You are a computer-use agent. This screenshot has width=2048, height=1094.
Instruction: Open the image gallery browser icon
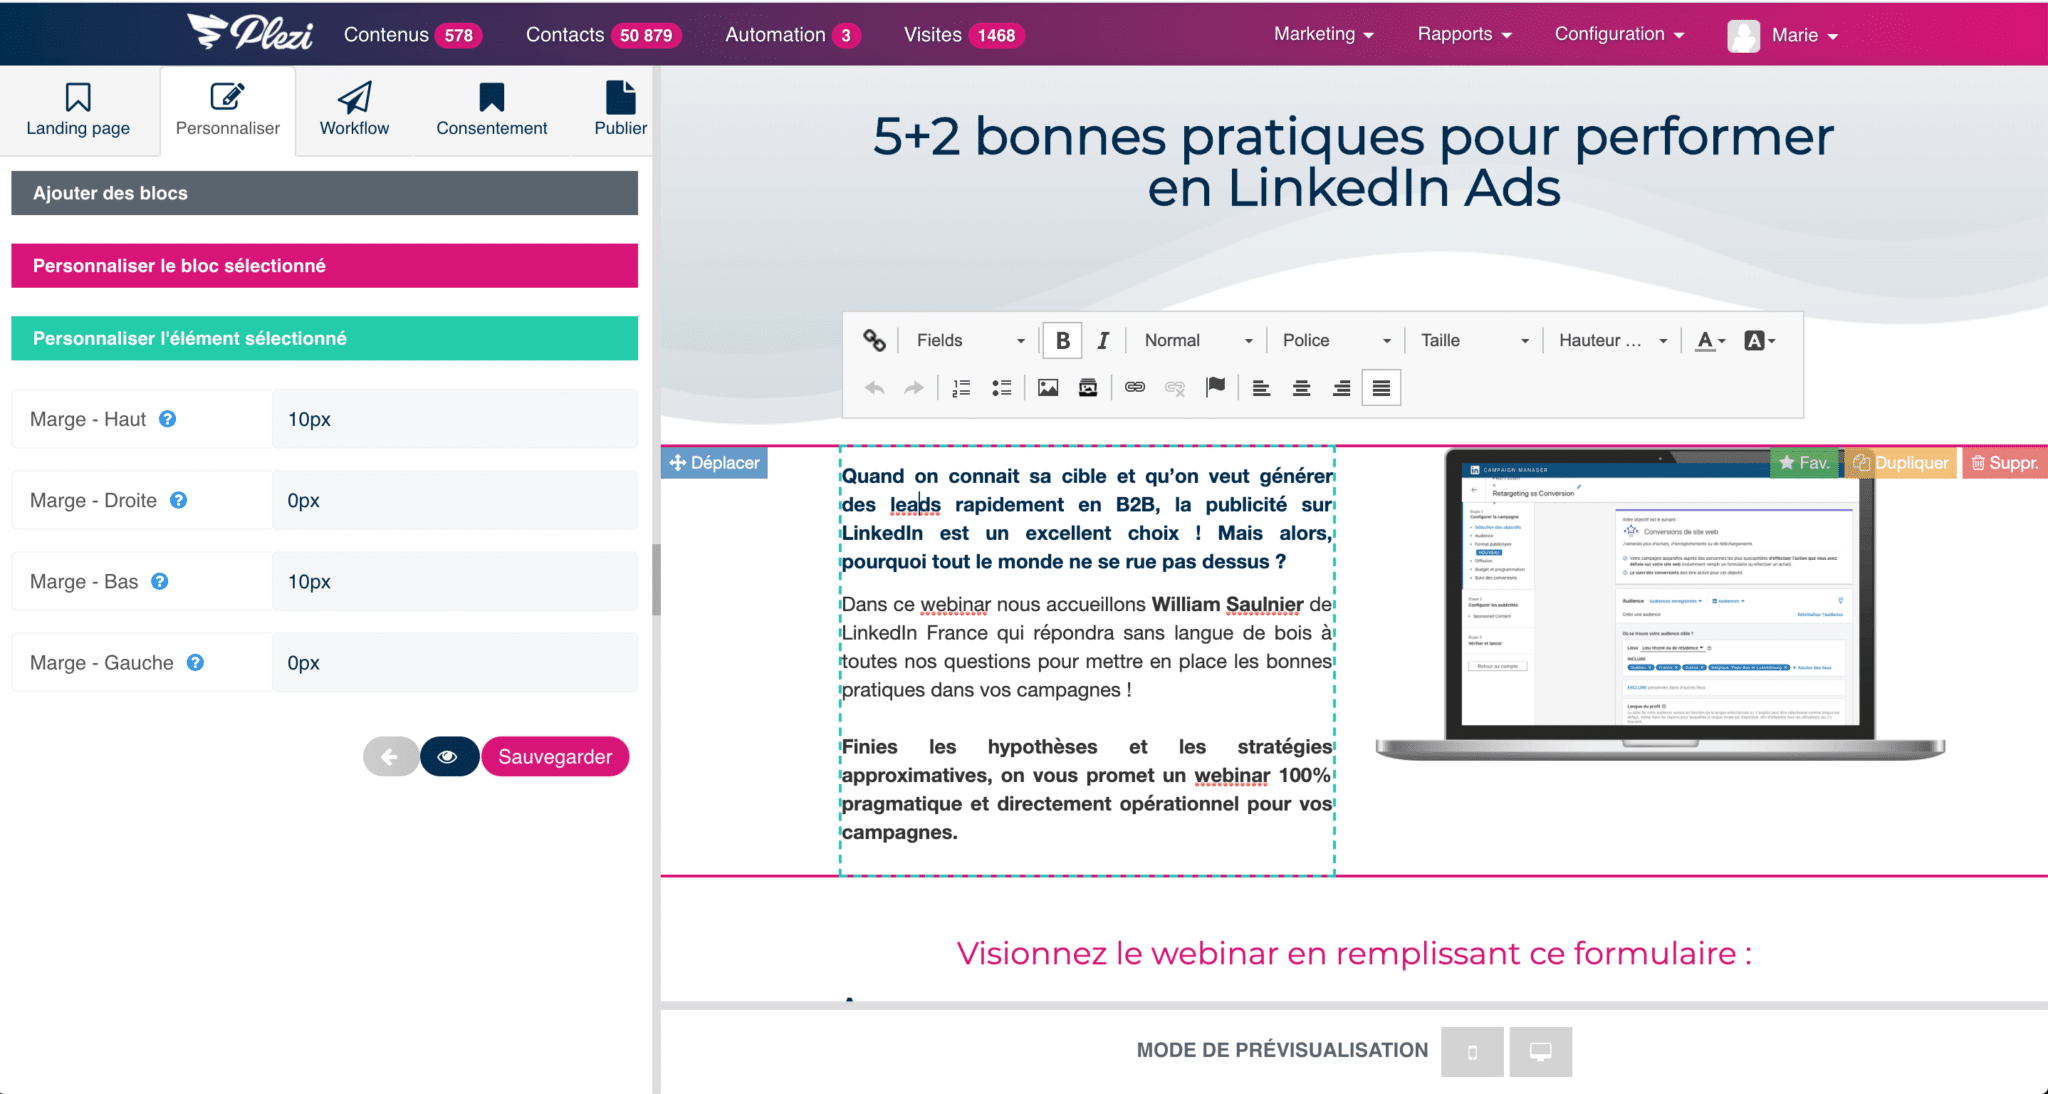[x=1088, y=388]
